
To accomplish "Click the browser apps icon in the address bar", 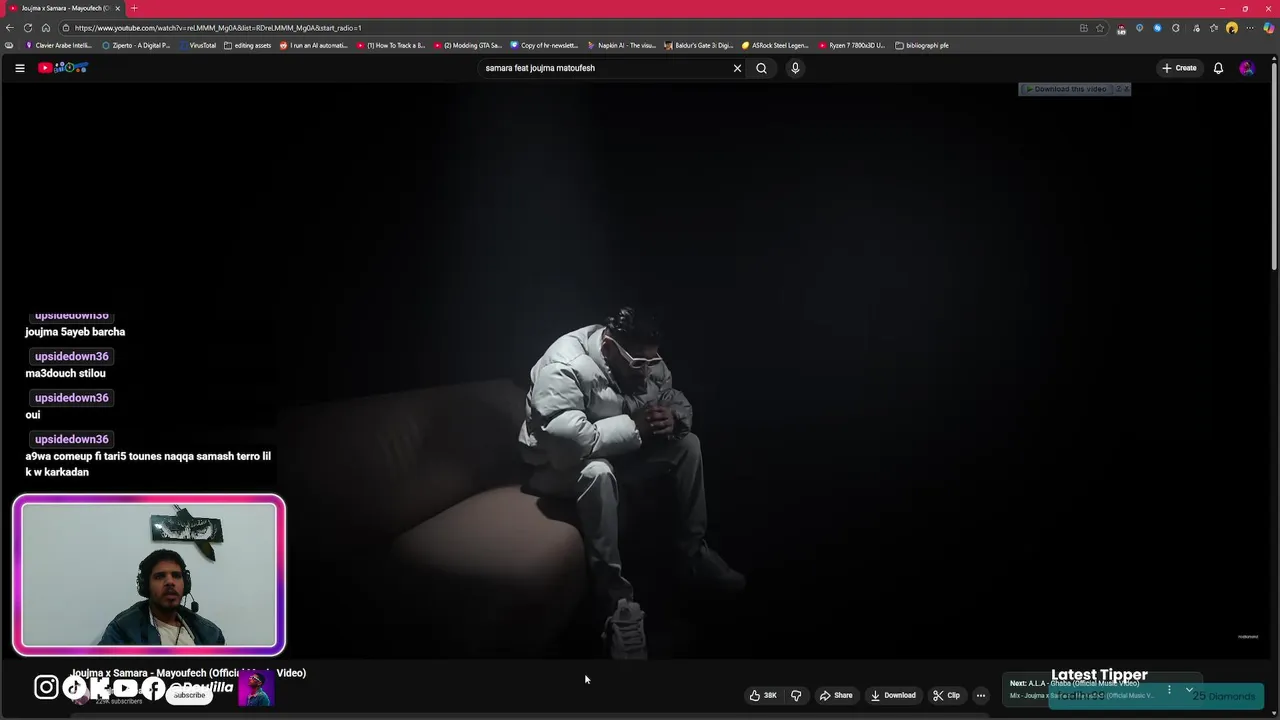I will [1084, 28].
